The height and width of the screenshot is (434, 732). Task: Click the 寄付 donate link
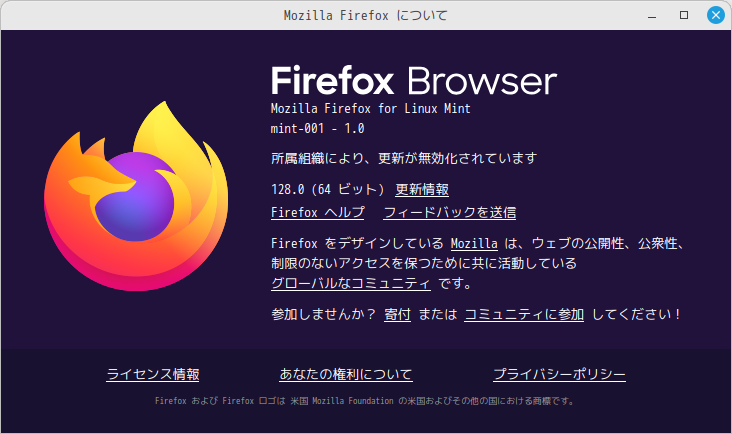[x=397, y=315]
